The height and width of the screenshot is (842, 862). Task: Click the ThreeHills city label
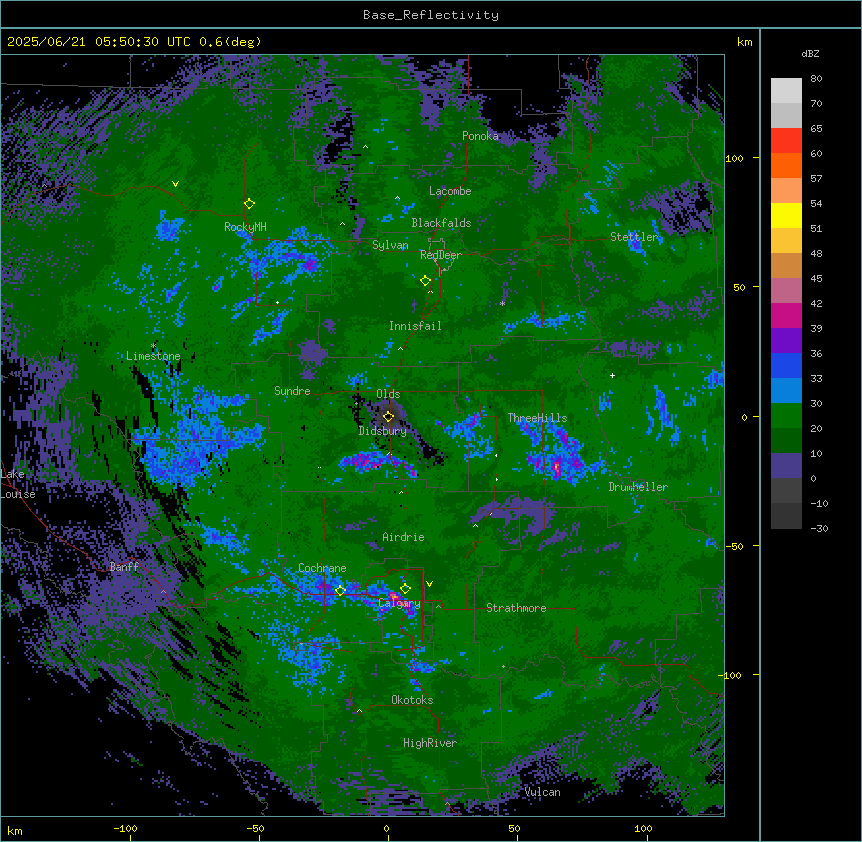click(x=538, y=418)
